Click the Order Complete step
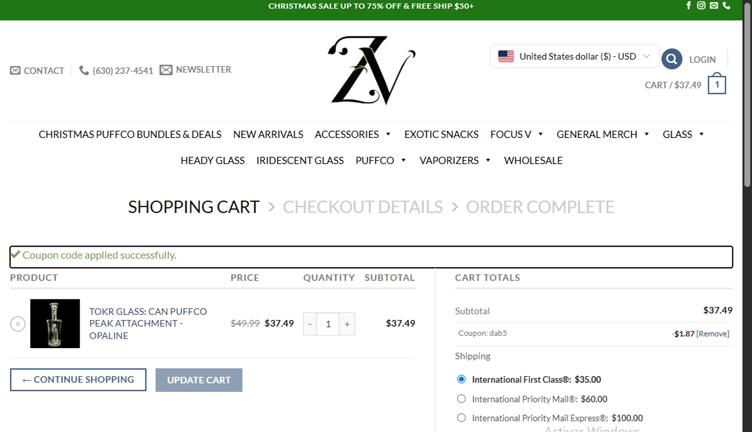This screenshot has width=752, height=432. [x=540, y=207]
